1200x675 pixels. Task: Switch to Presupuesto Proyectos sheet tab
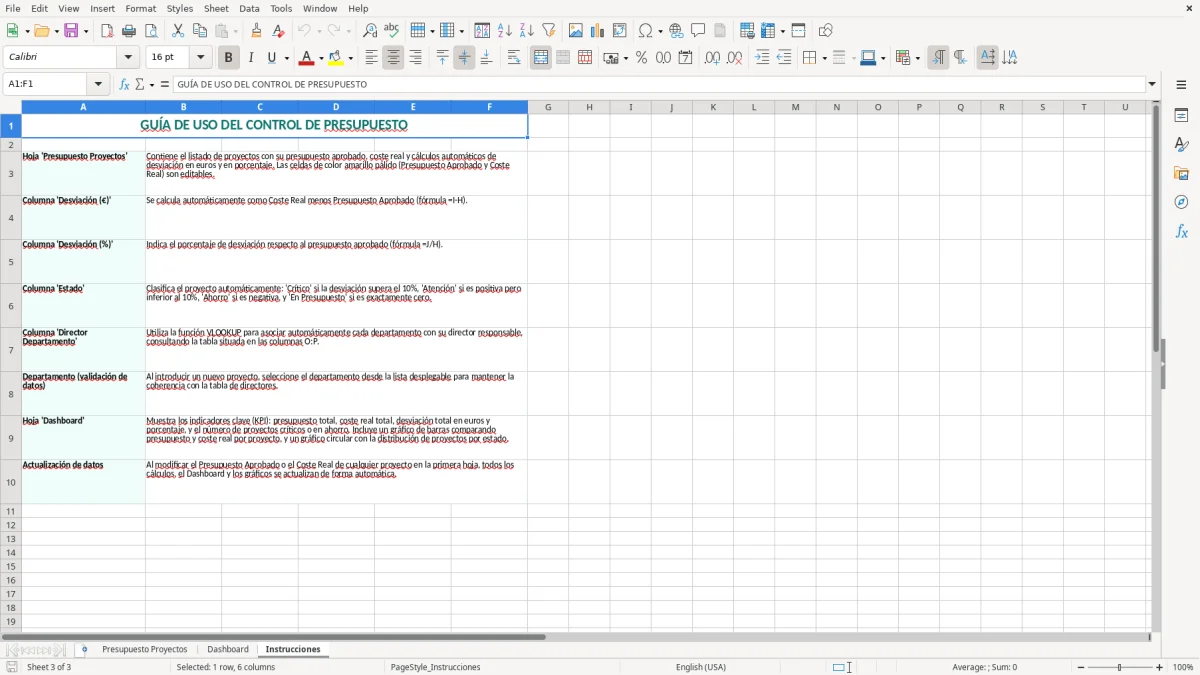click(145, 649)
